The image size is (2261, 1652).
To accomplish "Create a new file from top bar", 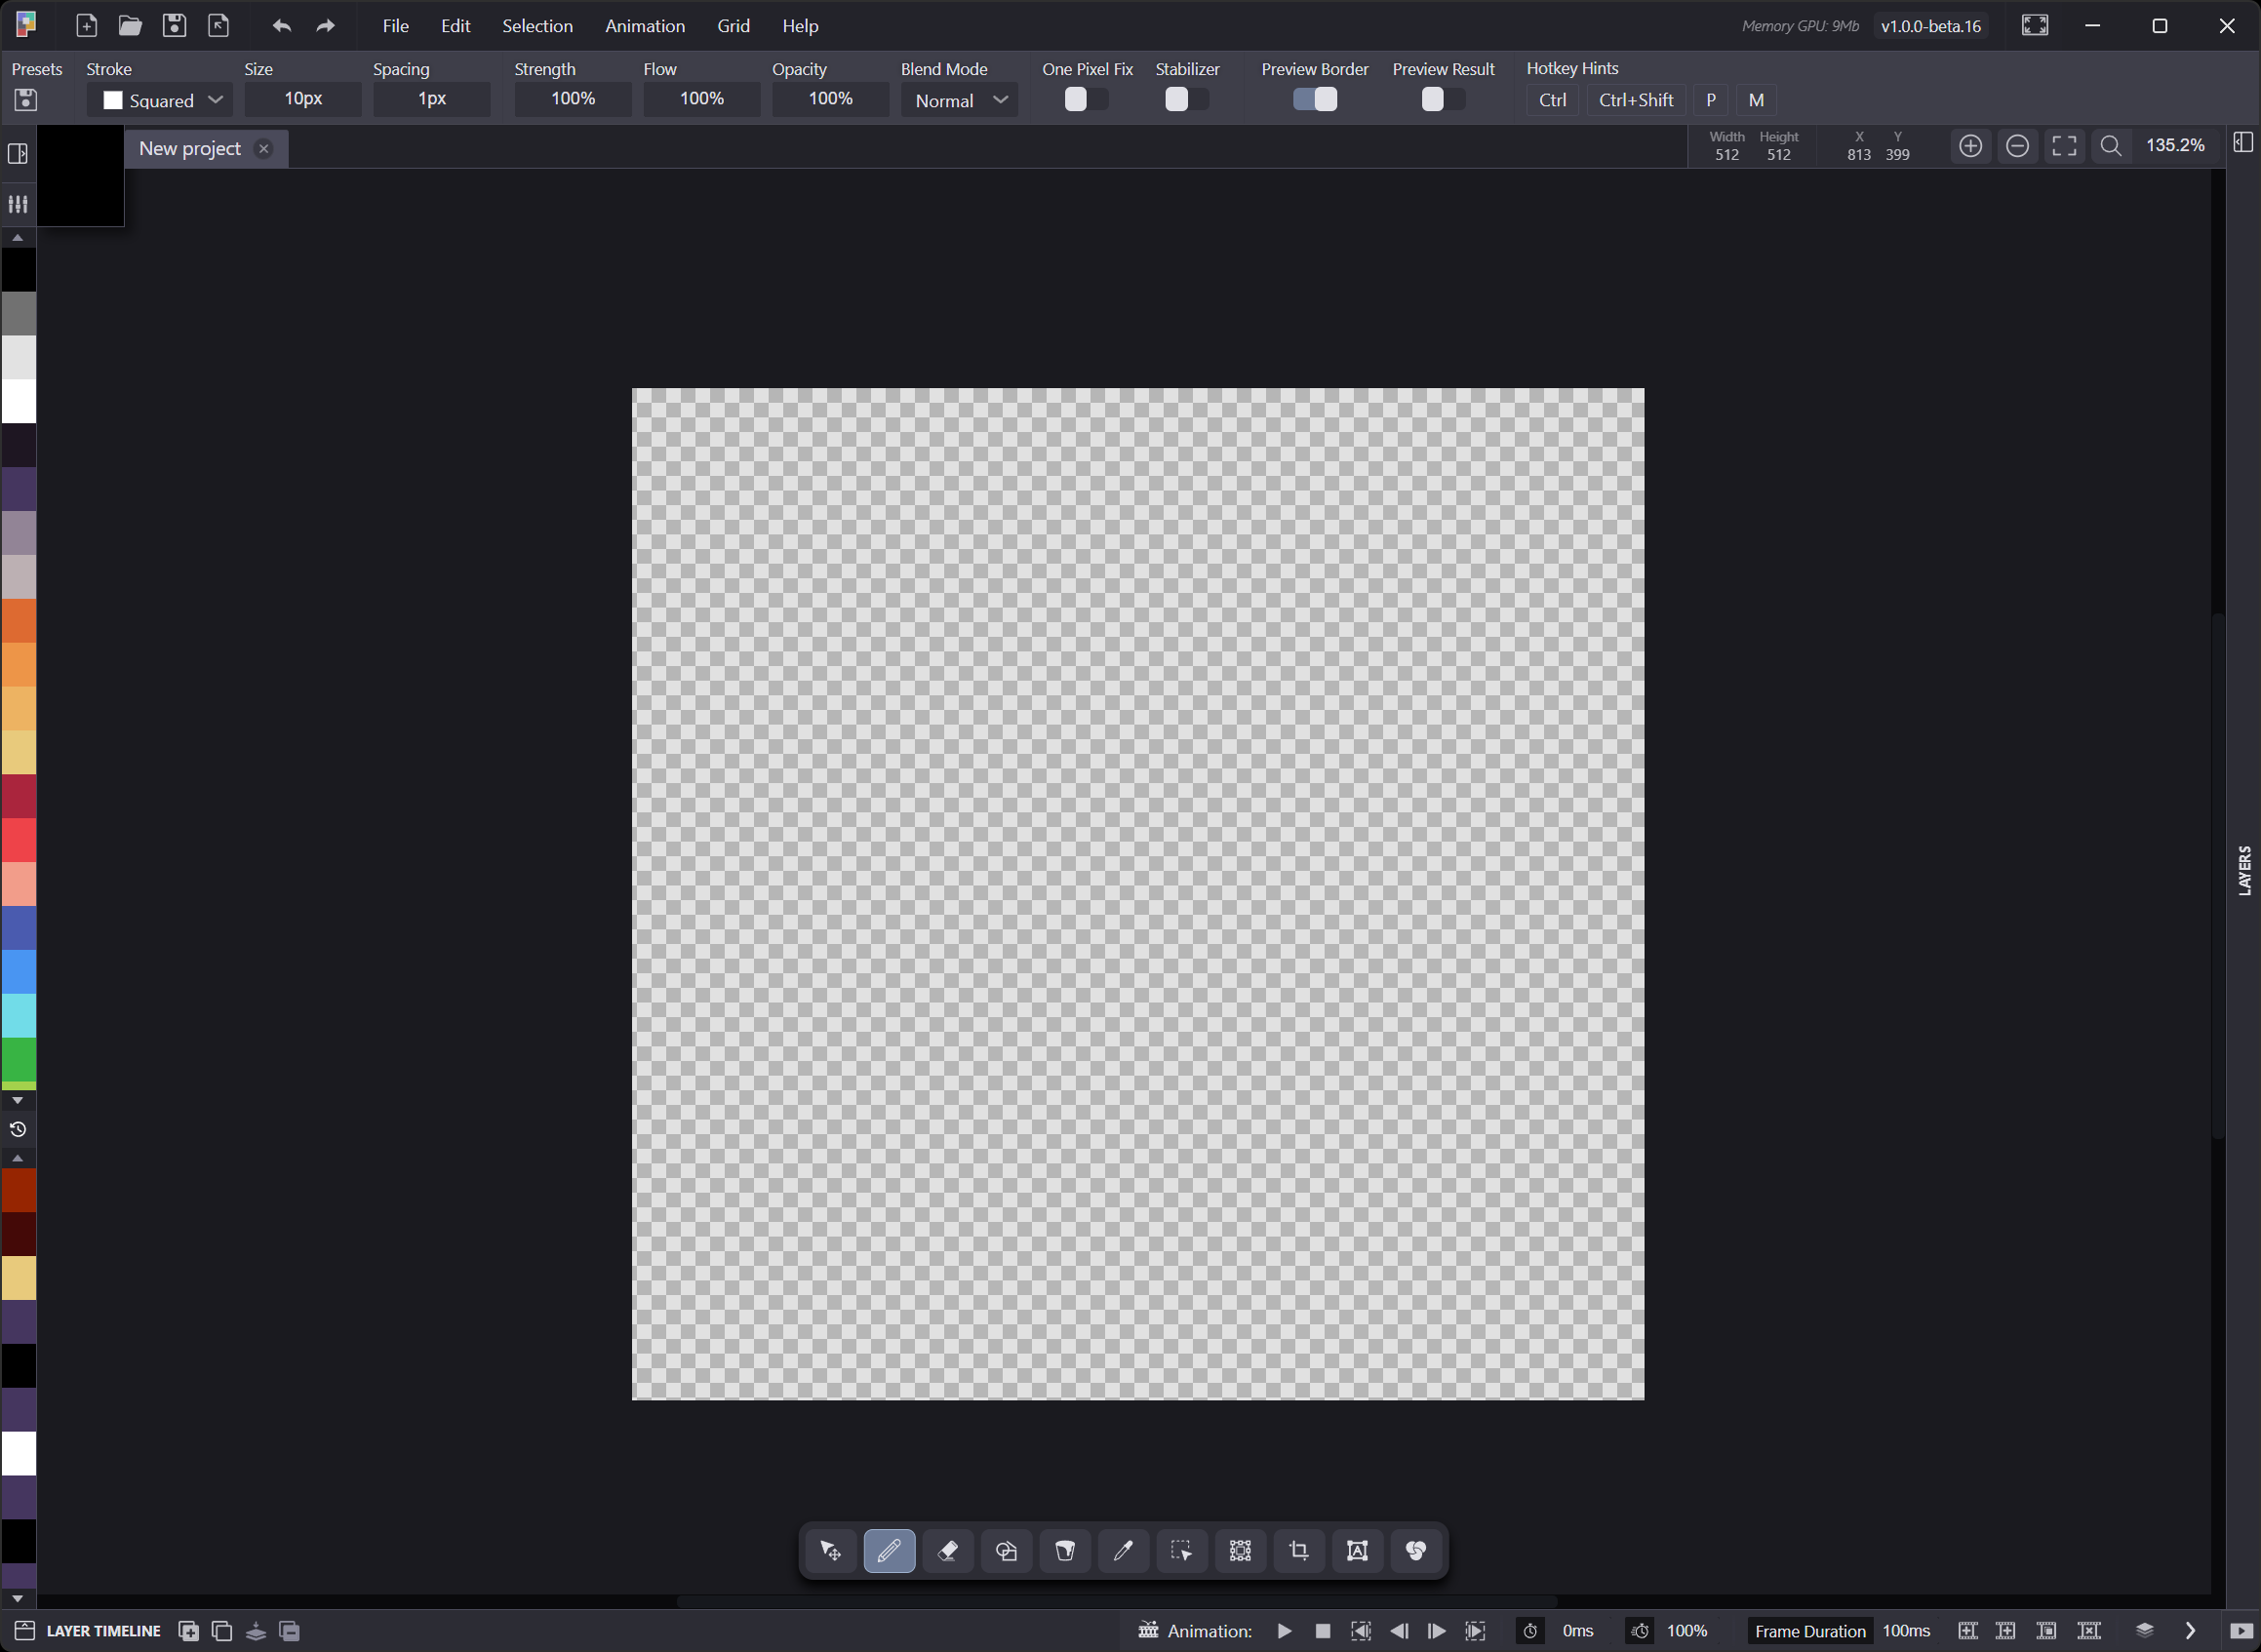I will [87, 25].
